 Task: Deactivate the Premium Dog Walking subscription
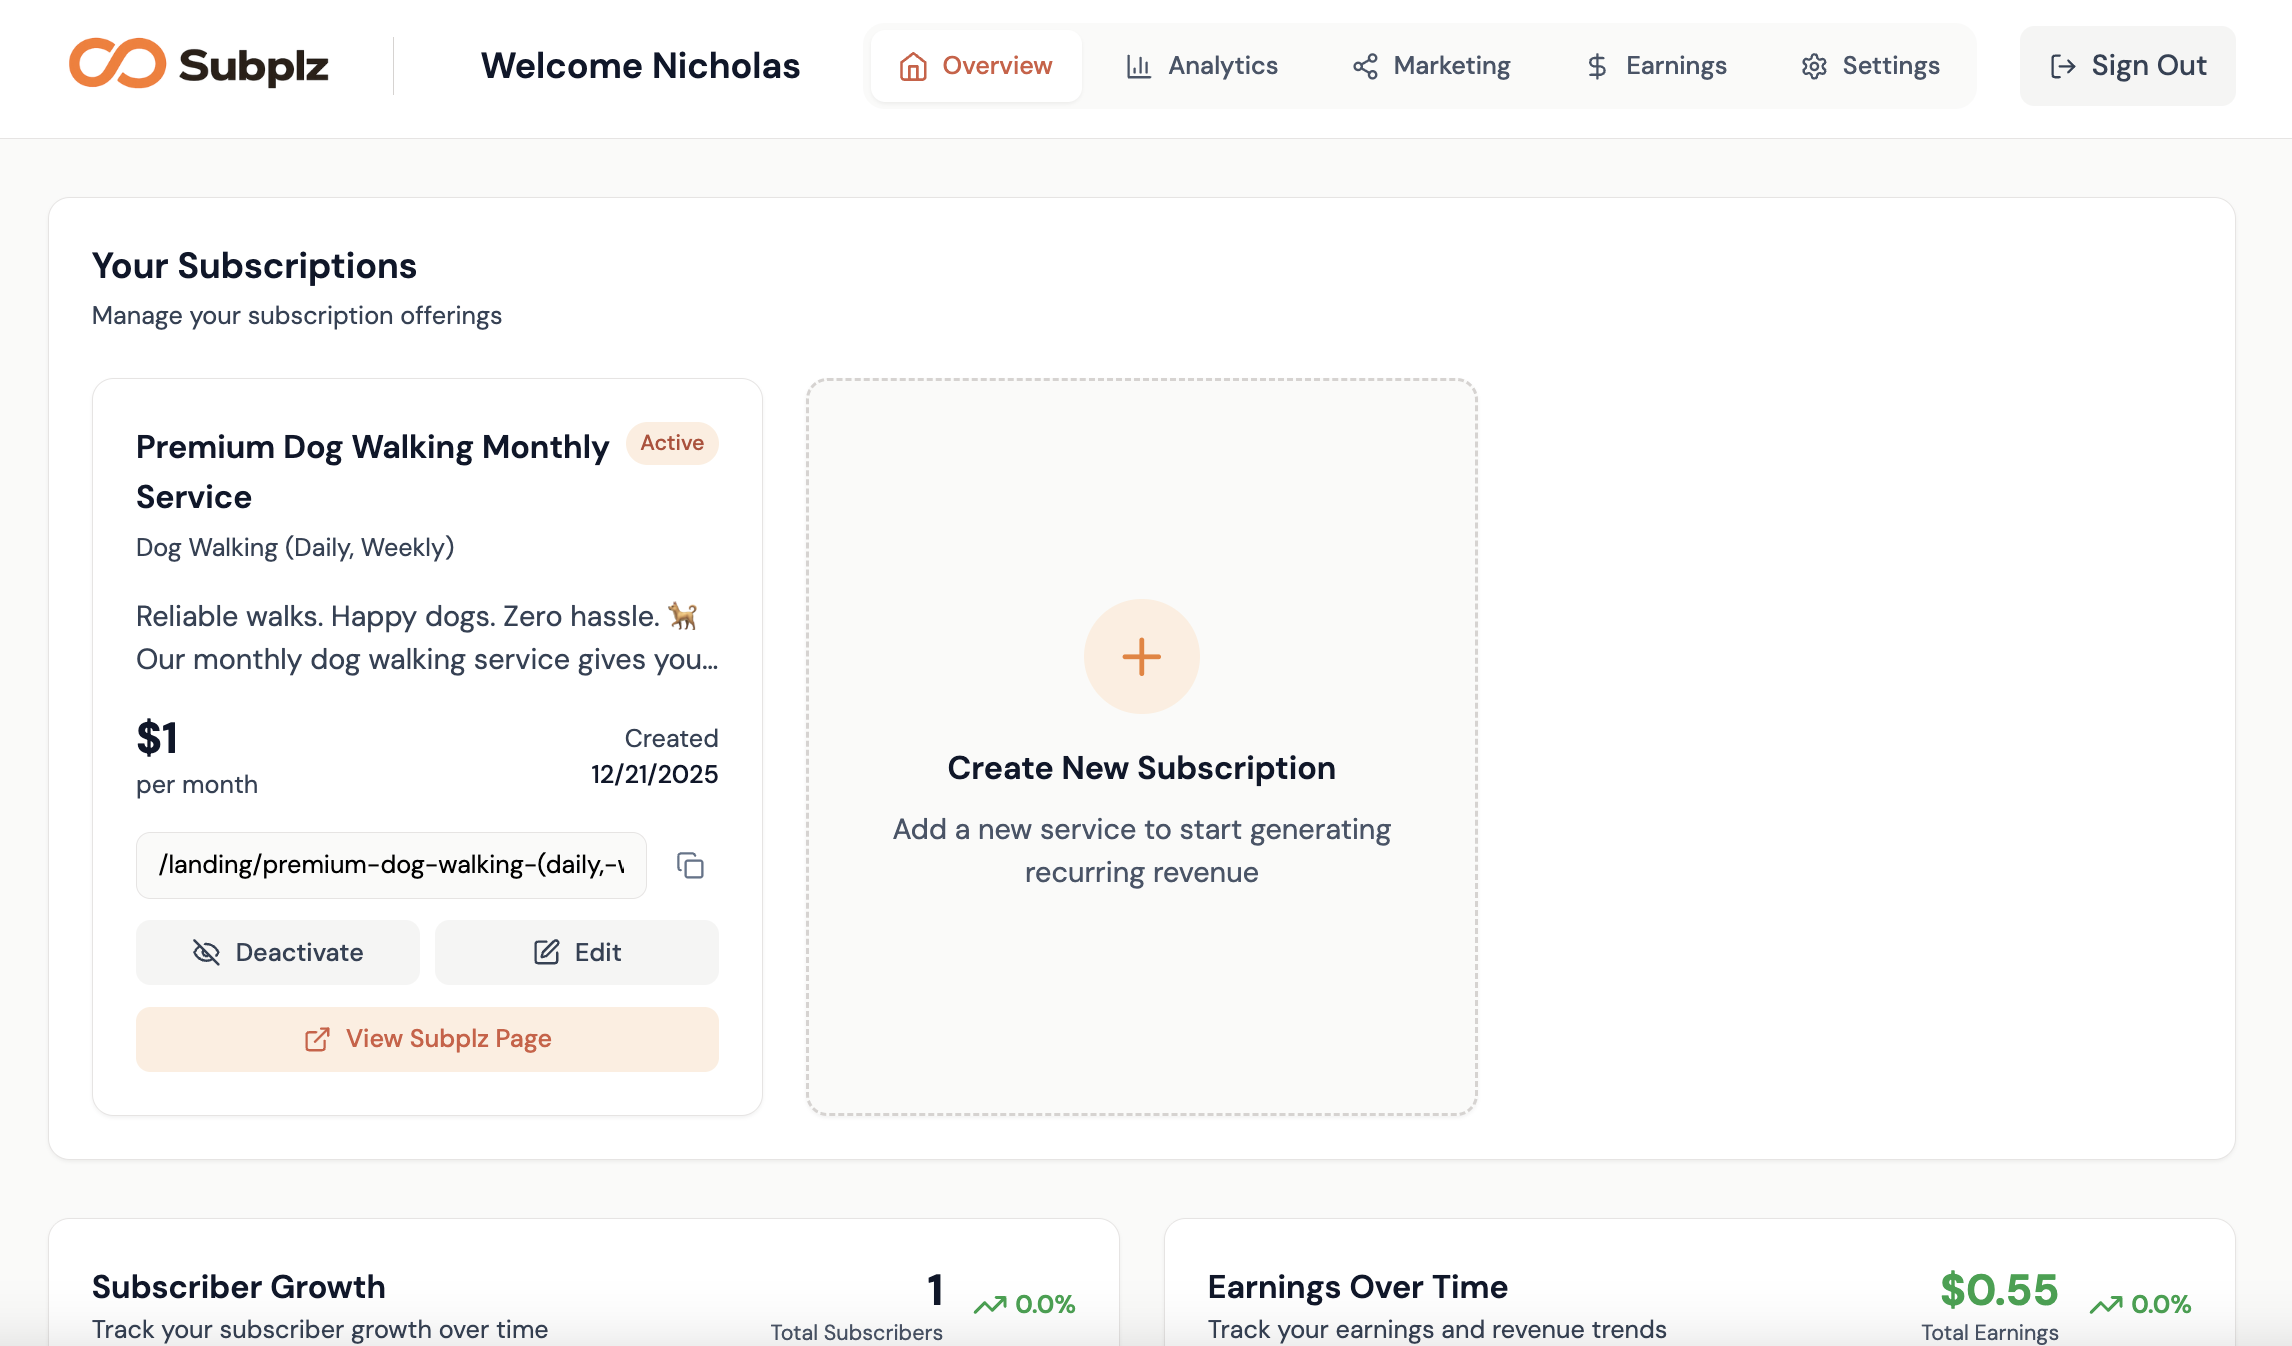[x=277, y=952]
